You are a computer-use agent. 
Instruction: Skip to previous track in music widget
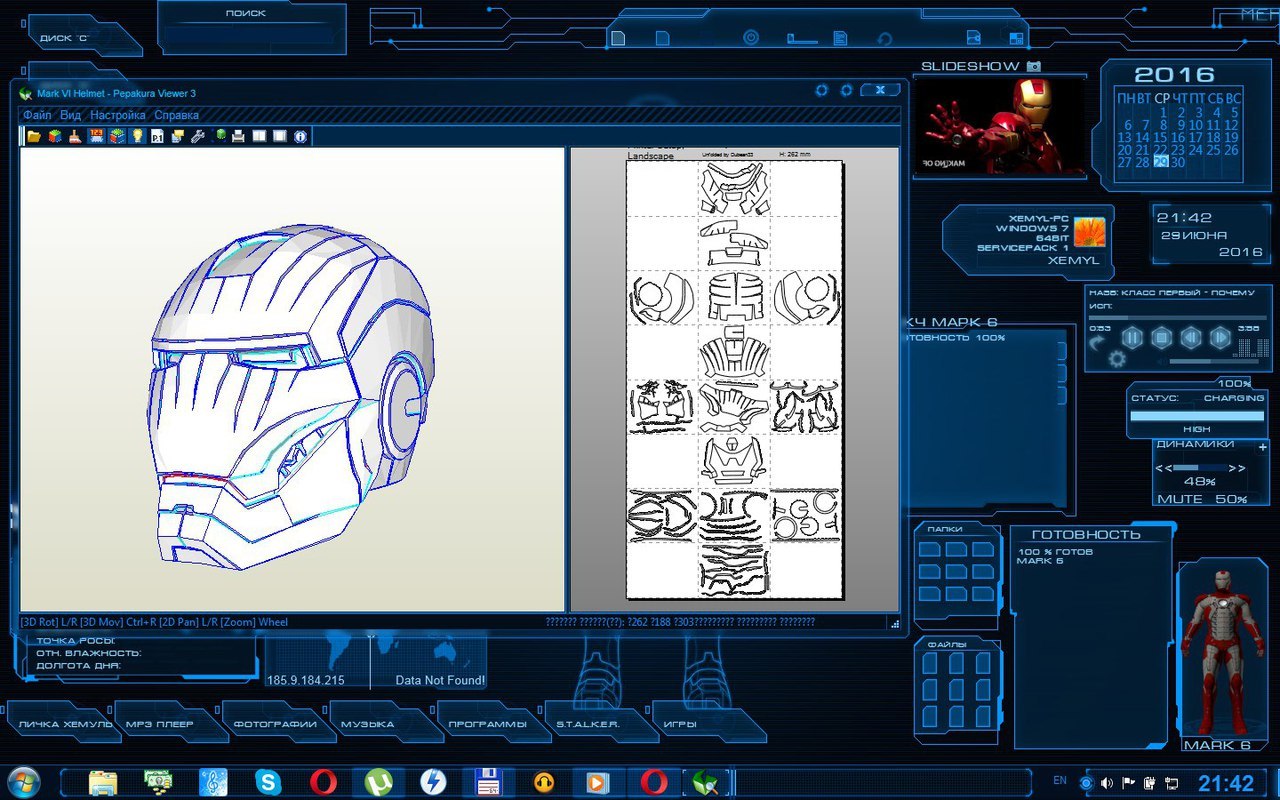click(1190, 337)
